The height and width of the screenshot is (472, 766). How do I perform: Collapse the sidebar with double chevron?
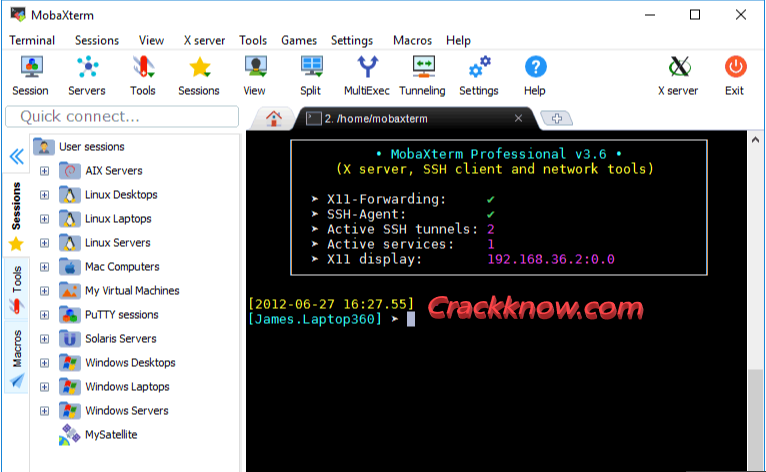click(x=17, y=156)
